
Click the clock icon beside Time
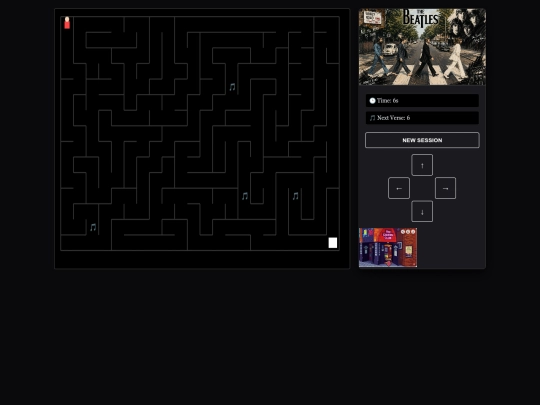pos(372,101)
